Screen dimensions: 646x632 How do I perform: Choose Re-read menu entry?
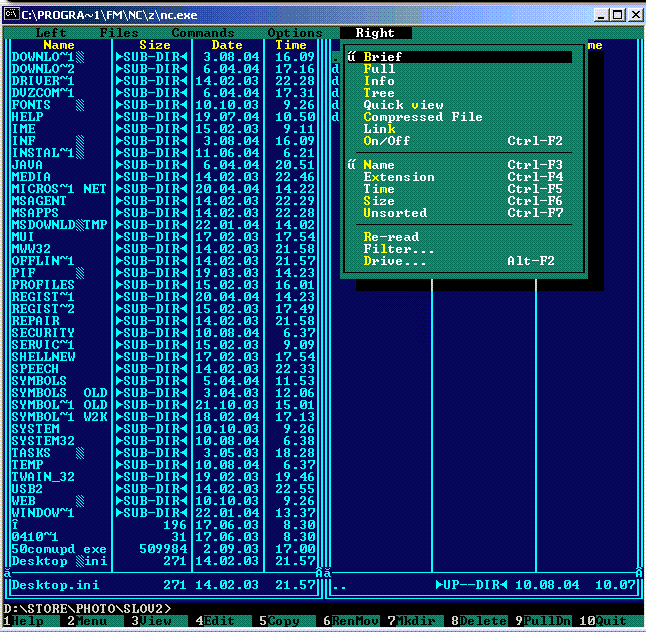click(459, 237)
